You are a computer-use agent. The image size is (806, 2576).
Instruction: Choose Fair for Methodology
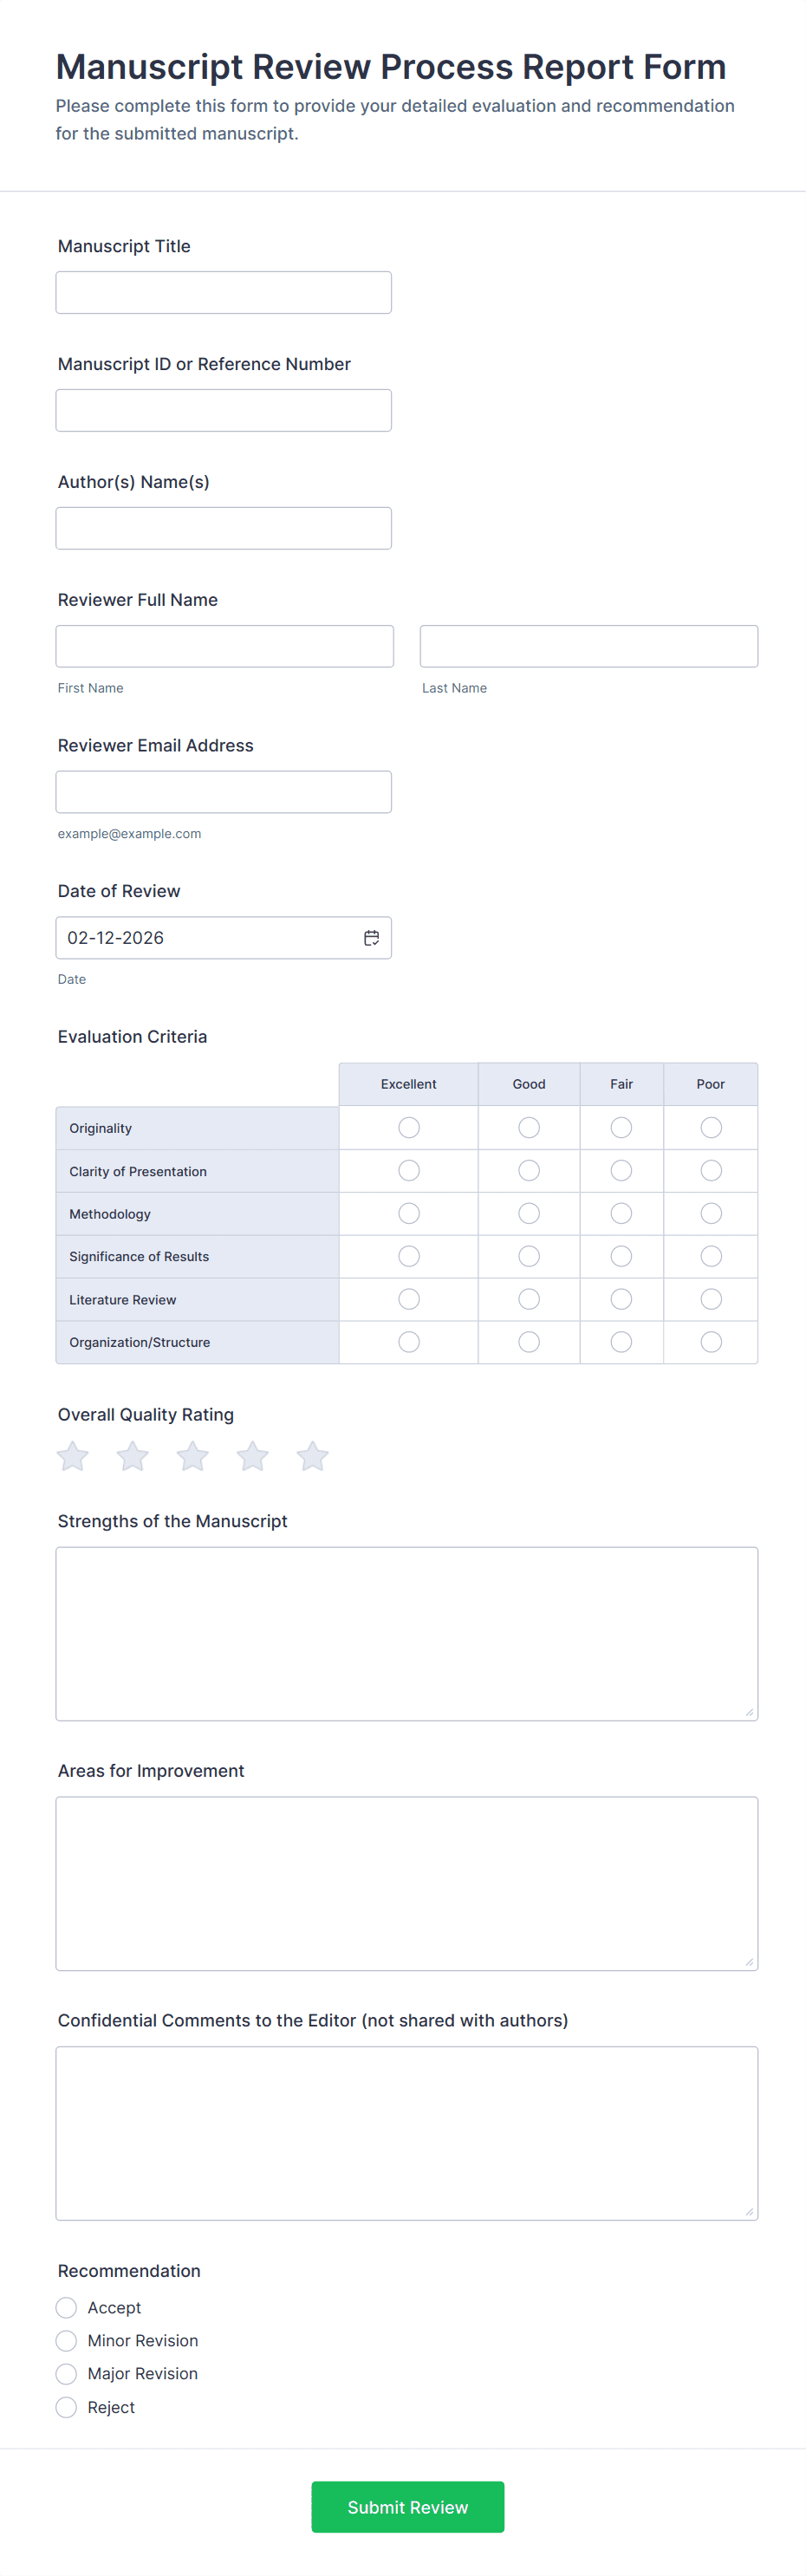tap(621, 1213)
